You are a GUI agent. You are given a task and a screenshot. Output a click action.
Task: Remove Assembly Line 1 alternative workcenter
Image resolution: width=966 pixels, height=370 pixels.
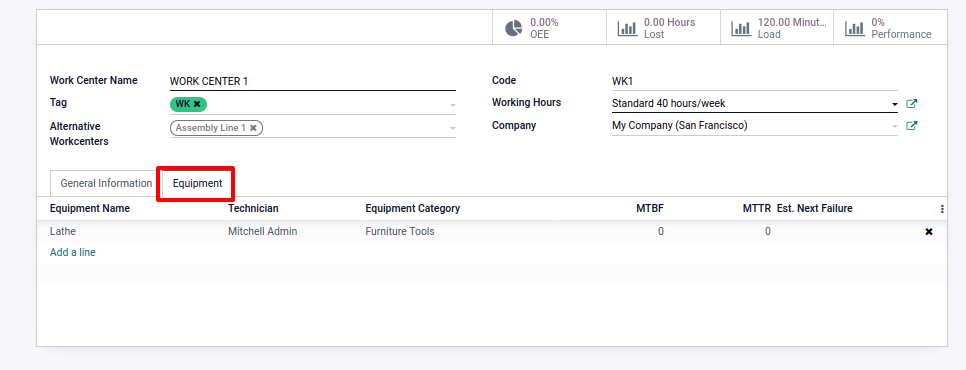253,128
